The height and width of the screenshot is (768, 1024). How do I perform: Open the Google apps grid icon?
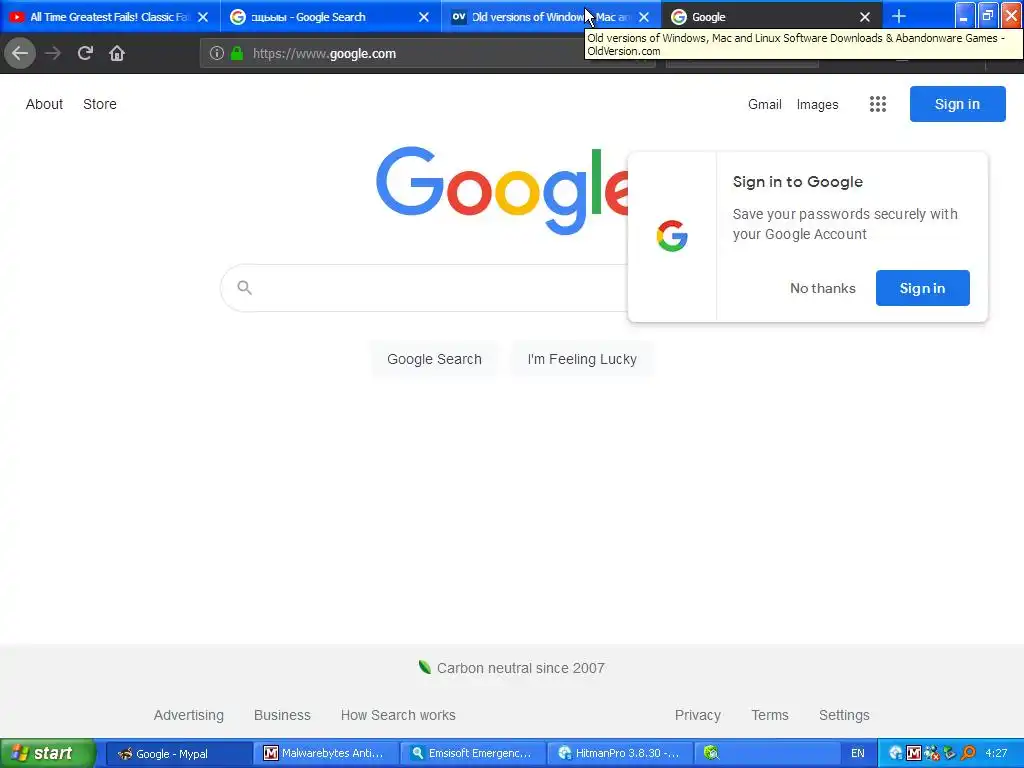point(878,104)
